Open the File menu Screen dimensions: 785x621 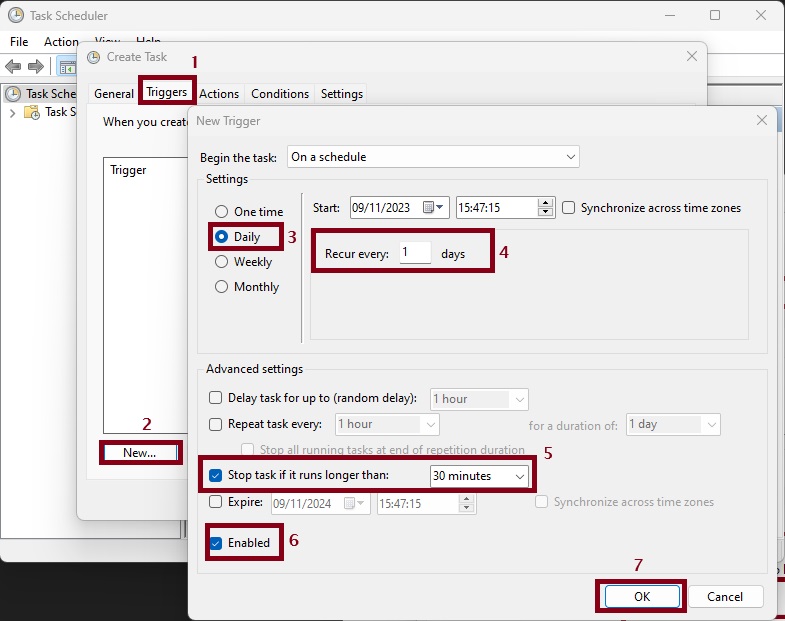coord(19,42)
